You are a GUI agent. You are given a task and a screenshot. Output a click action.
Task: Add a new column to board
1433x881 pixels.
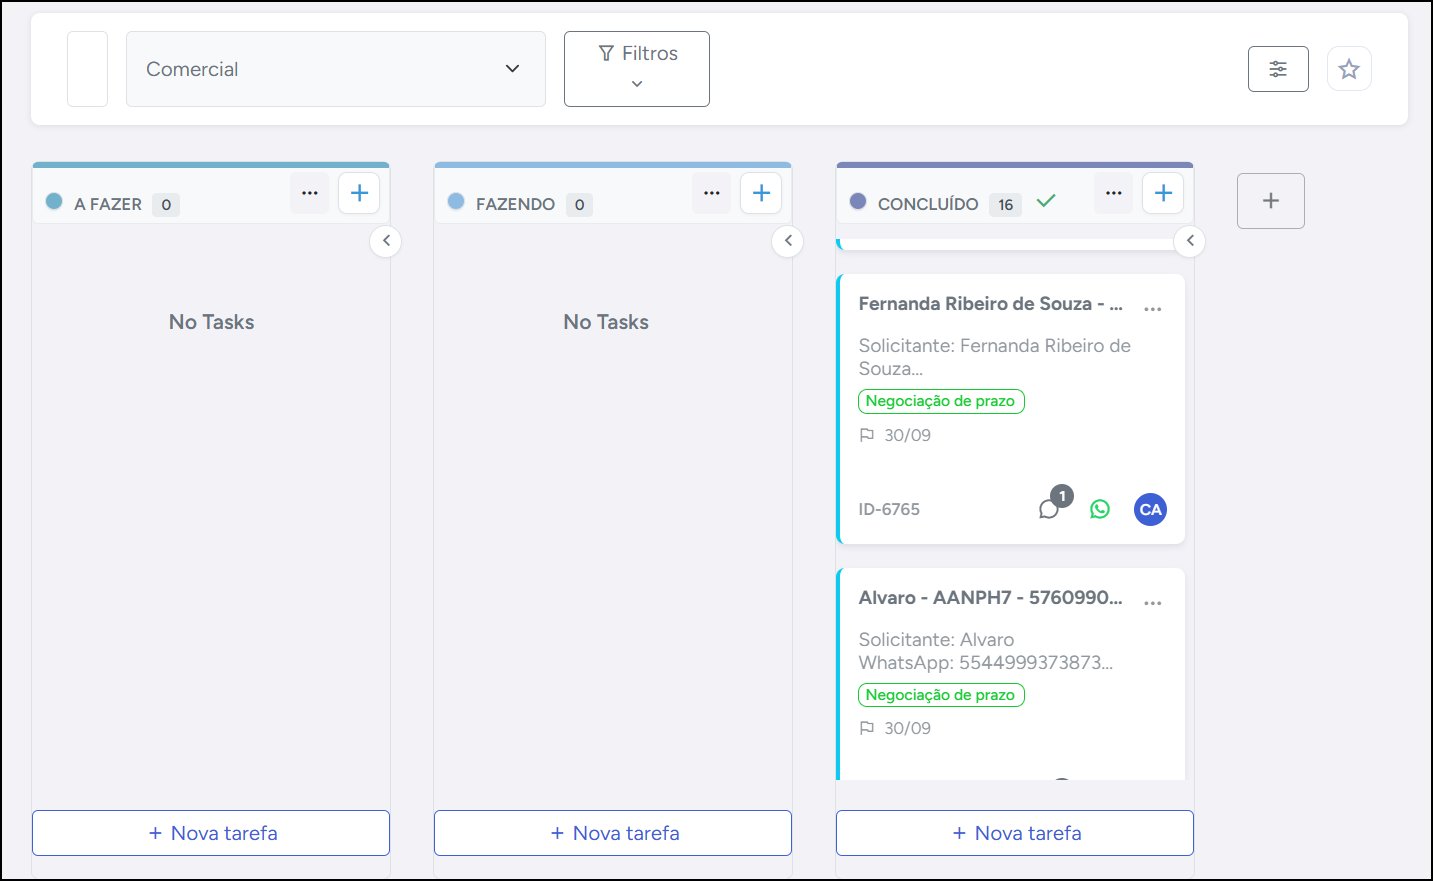(1271, 201)
